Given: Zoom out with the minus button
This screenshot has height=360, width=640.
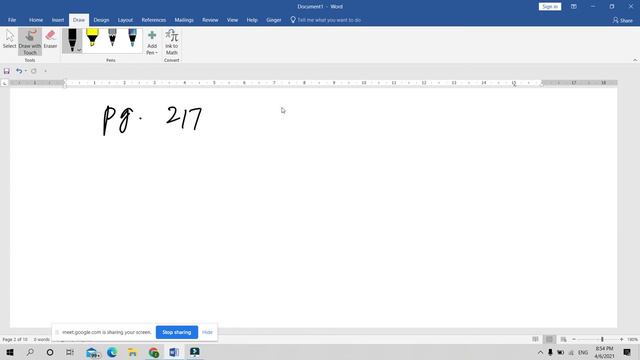Looking at the screenshot, I should [x=573, y=339].
